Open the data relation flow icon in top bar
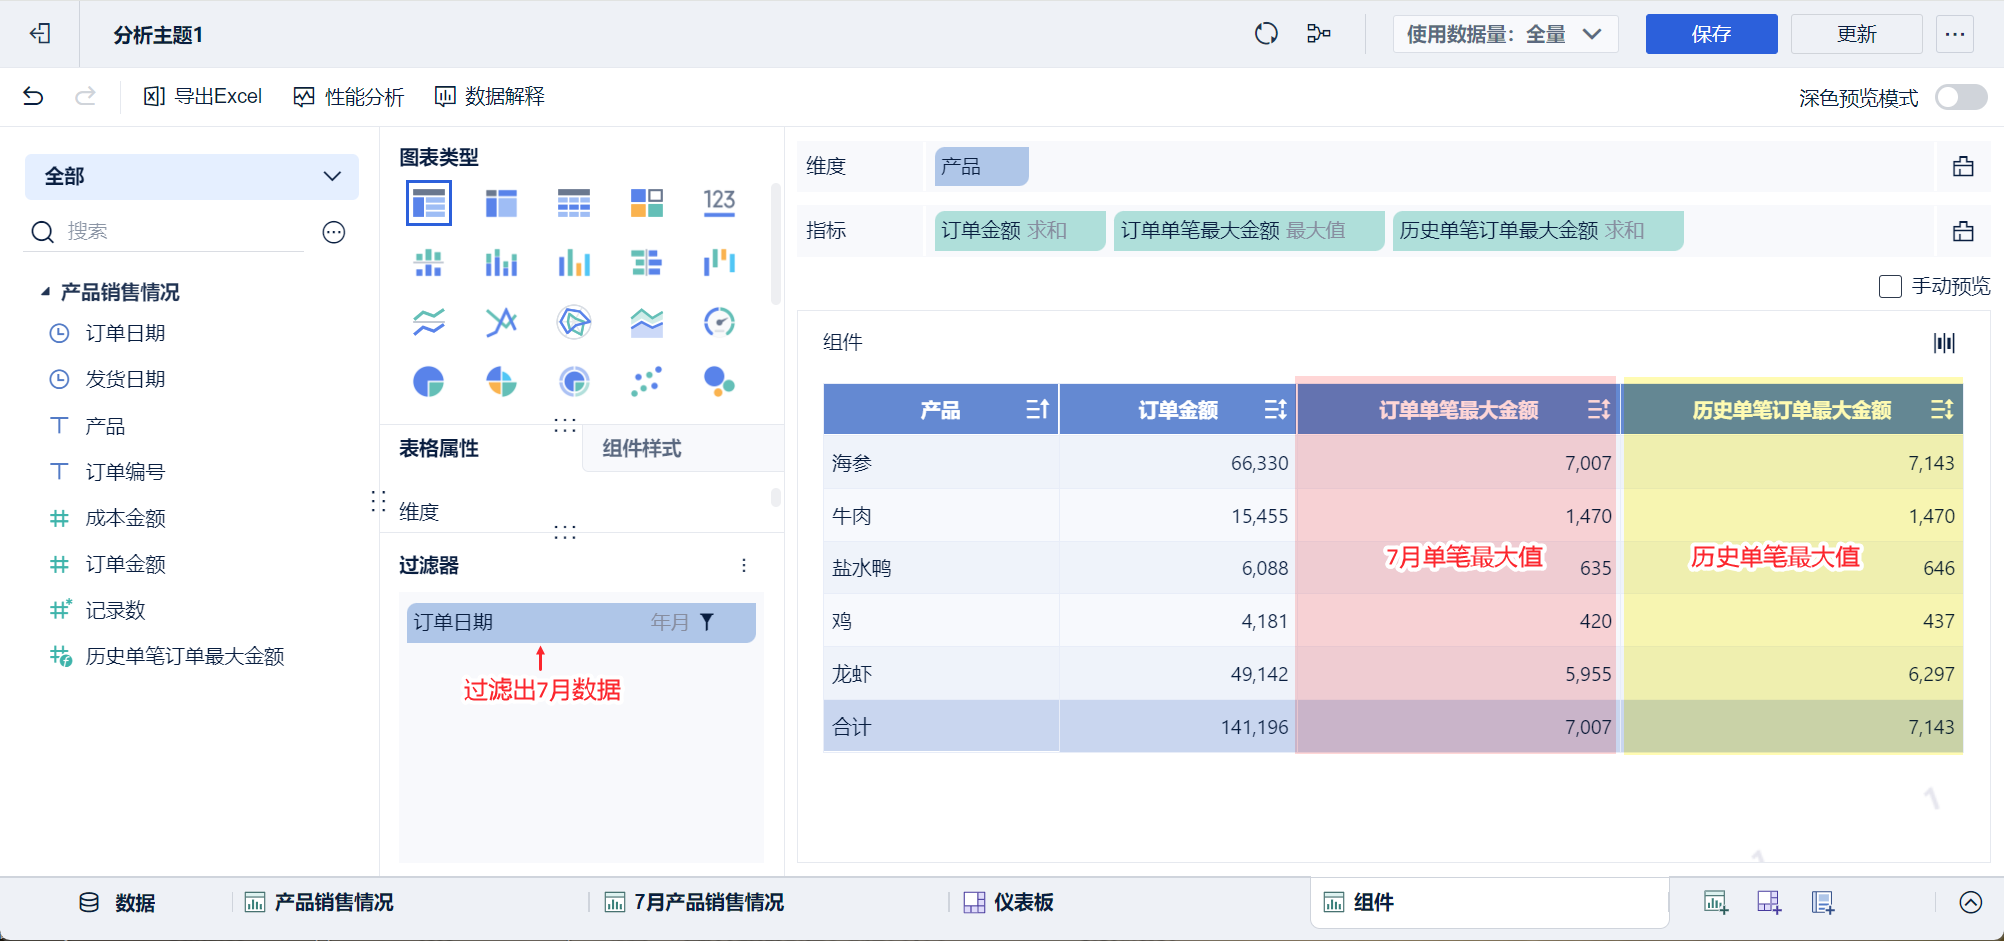The width and height of the screenshot is (2004, 941). 1319,34
